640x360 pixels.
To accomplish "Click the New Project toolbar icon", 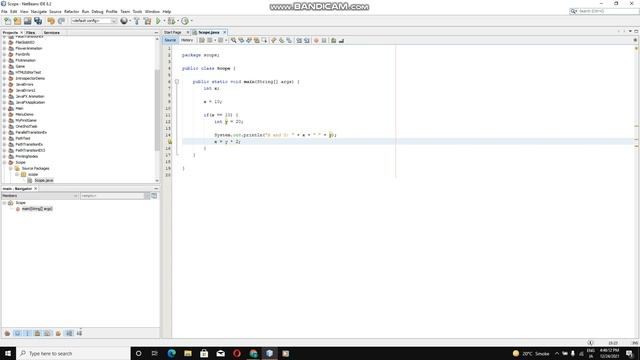I will point(17,21).
